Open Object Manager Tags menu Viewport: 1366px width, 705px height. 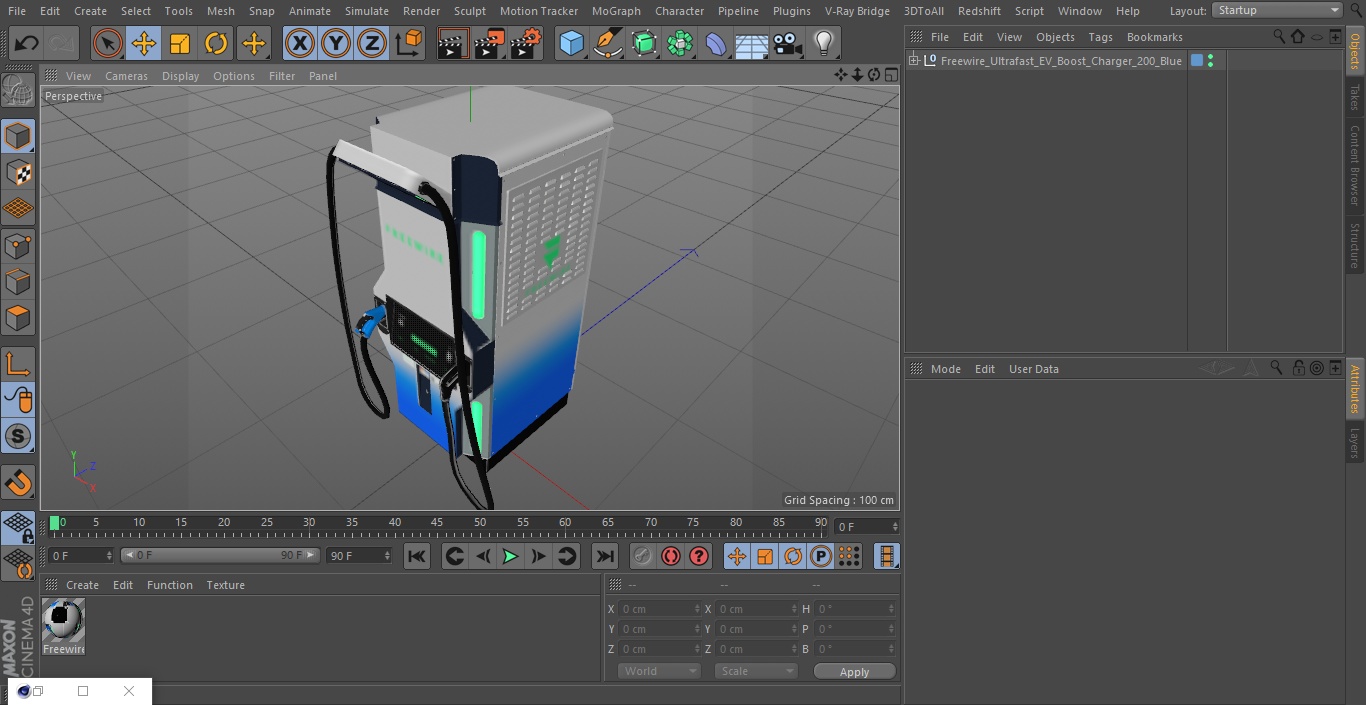pyautogui.click(x=1100, y=37)
